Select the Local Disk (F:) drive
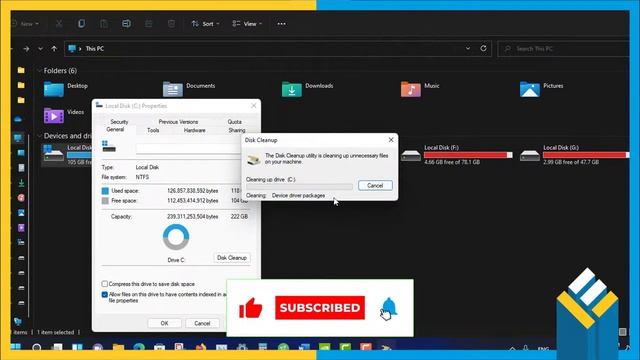 [x=456, y=155]
